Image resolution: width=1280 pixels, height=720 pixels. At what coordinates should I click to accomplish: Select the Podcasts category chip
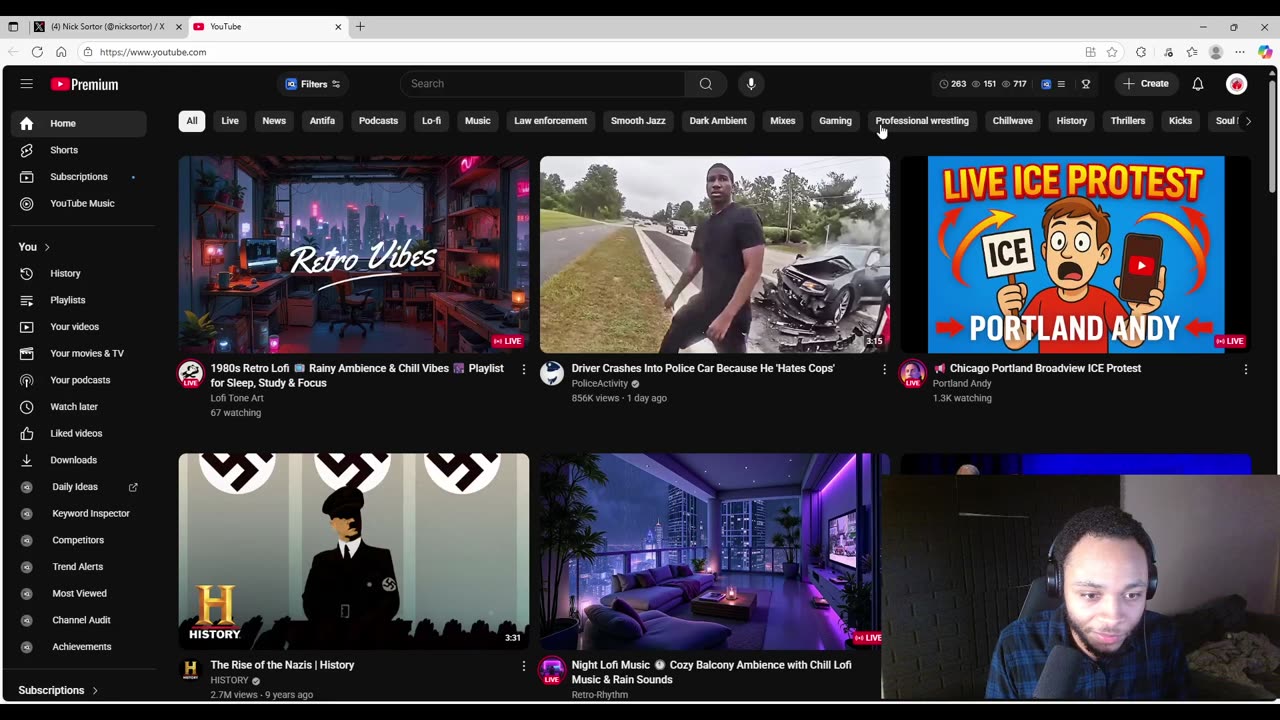(378, 121)
